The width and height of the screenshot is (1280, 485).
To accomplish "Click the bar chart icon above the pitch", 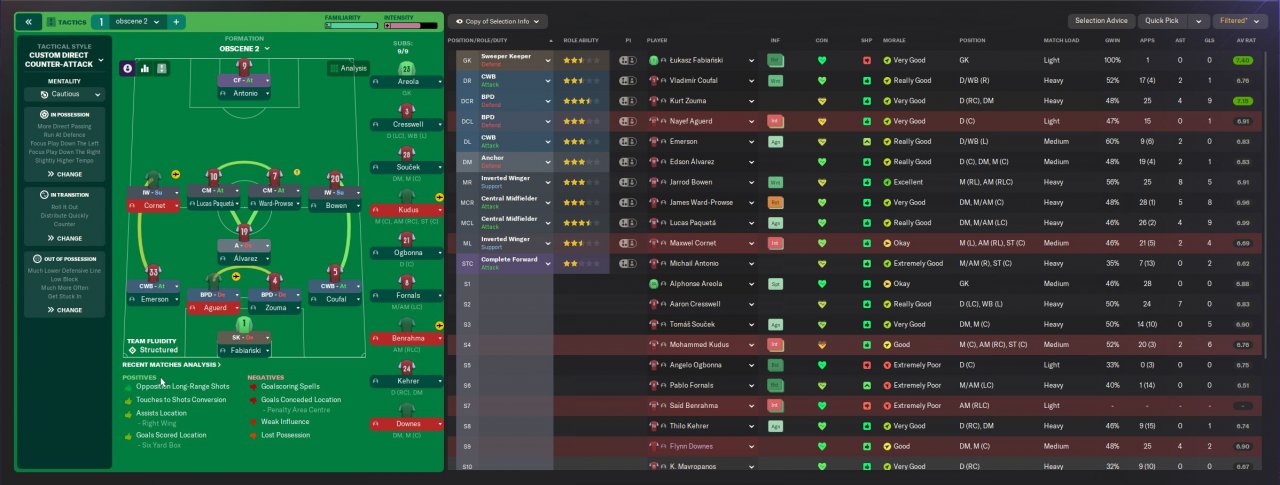I will [145, 68].
